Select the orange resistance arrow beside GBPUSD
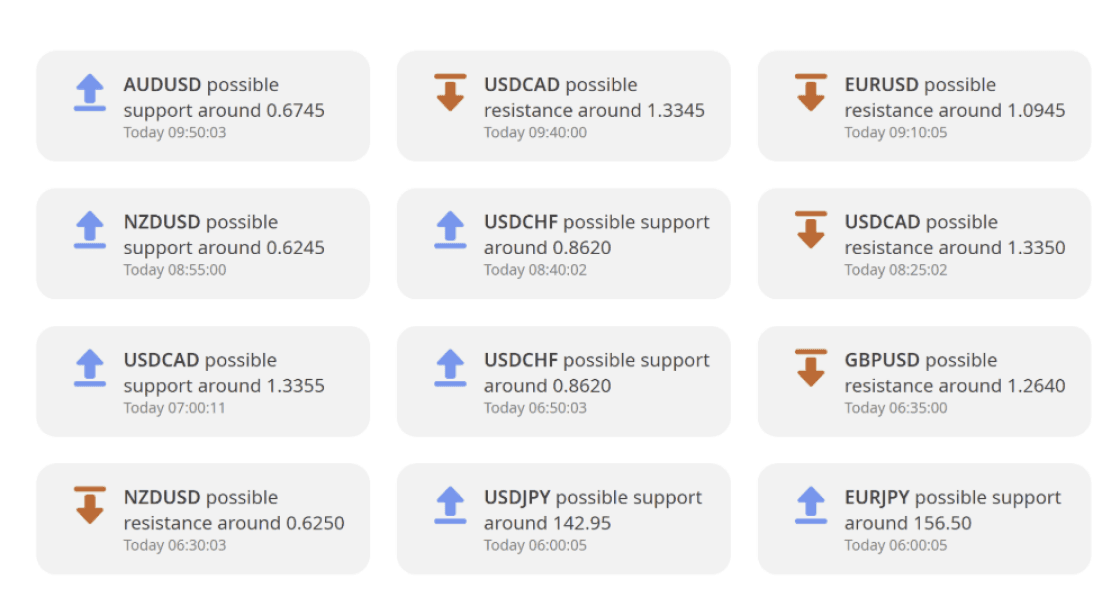 (x=811, y=367)
